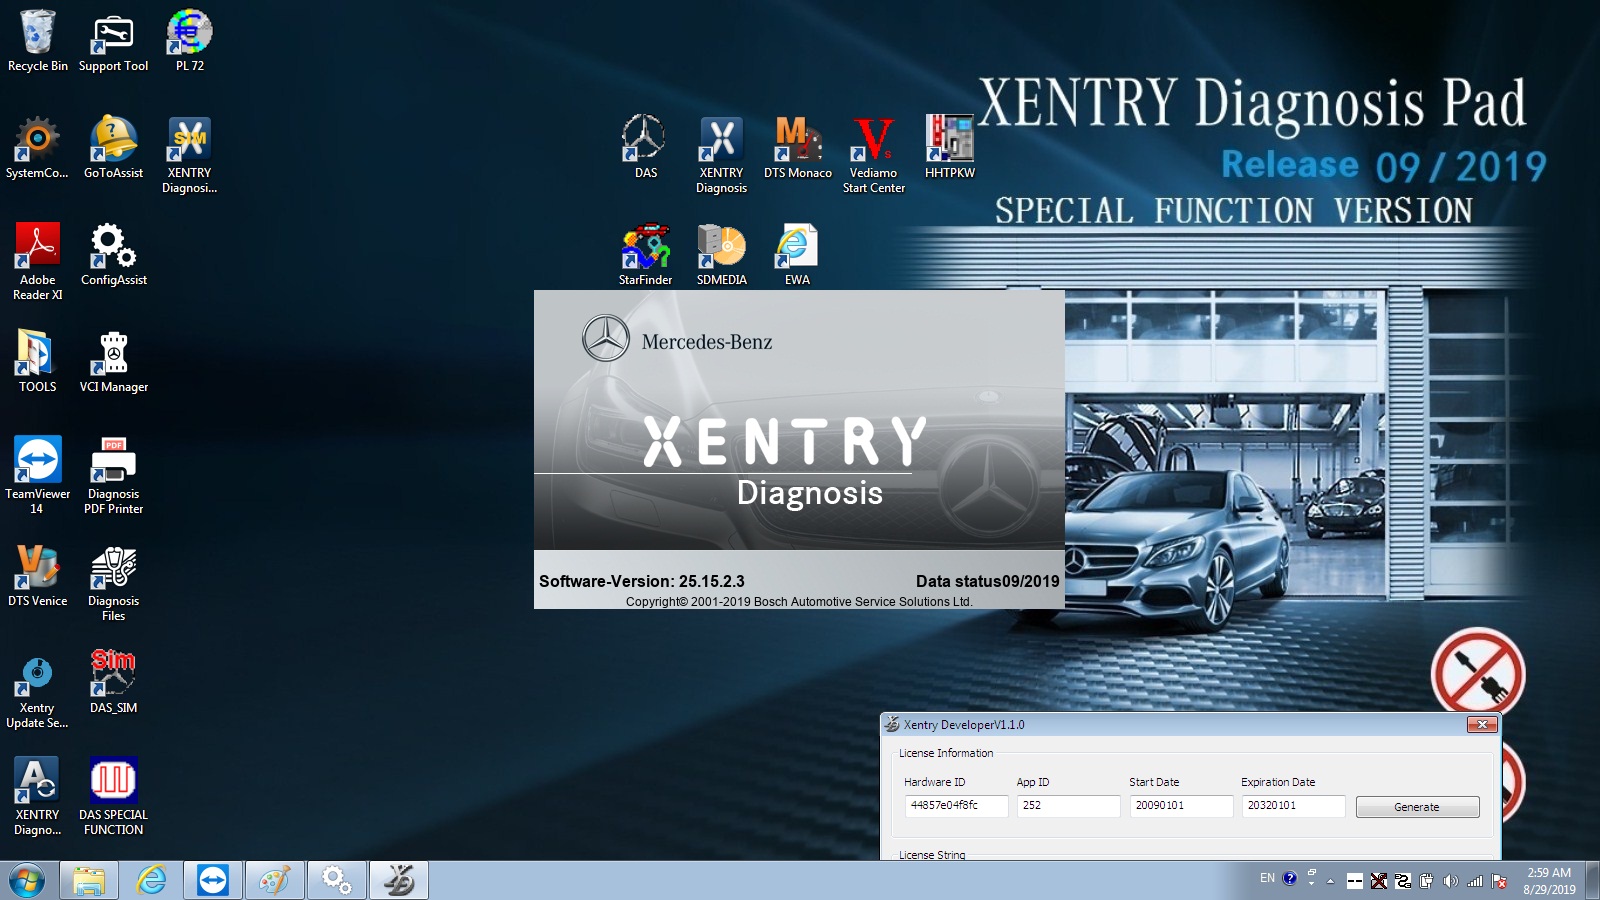
Task: Open the TeamViewer taskbar button
Action: [213, 881]
